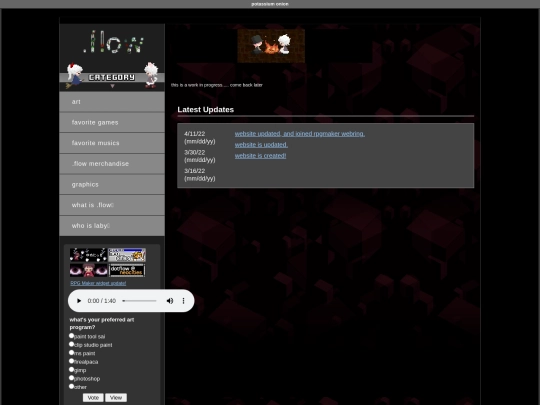
Task: Click the potassium onion window title
Action: tap(270, 4)
